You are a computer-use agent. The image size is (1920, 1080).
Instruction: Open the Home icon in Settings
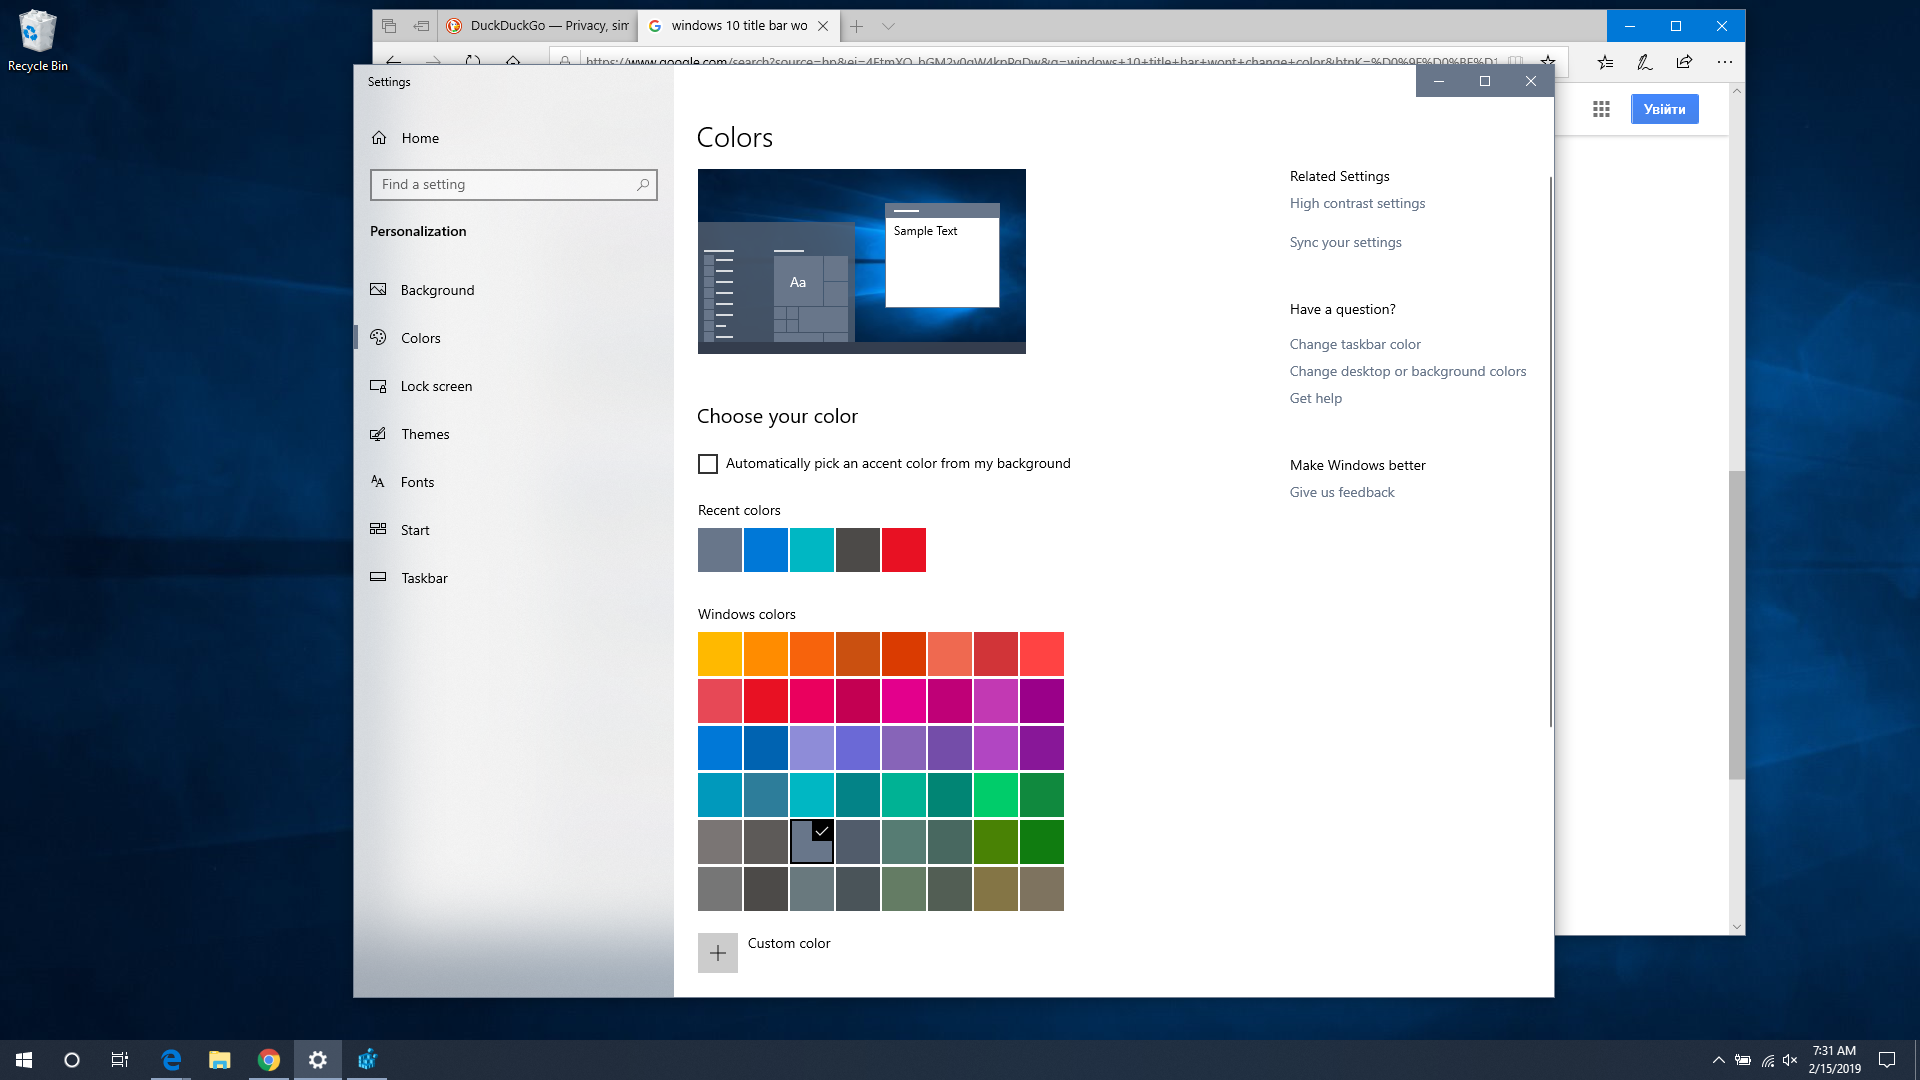(x=379, y=138)
